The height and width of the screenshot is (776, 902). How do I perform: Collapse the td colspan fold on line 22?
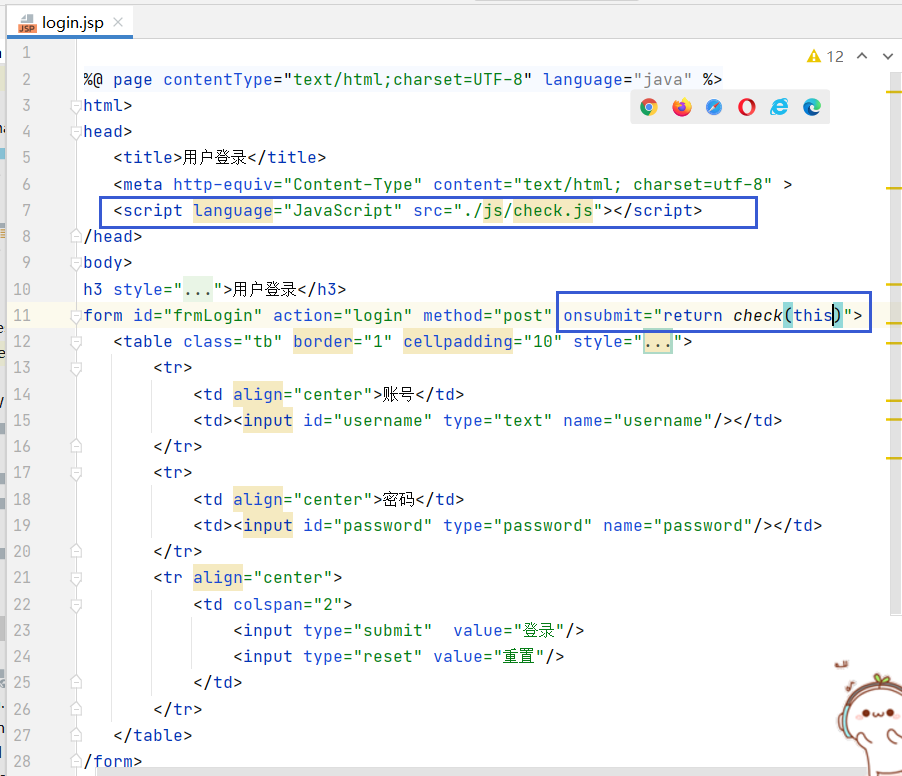75,605
